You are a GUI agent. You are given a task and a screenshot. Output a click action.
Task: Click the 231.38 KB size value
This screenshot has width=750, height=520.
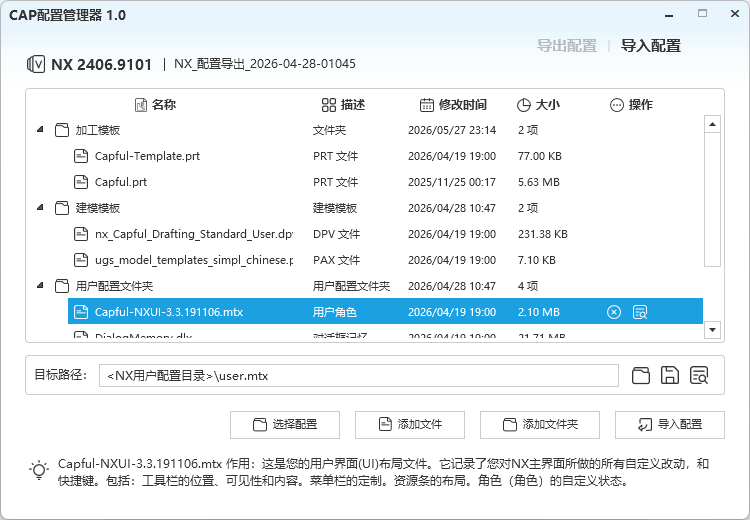coord(542,234)
